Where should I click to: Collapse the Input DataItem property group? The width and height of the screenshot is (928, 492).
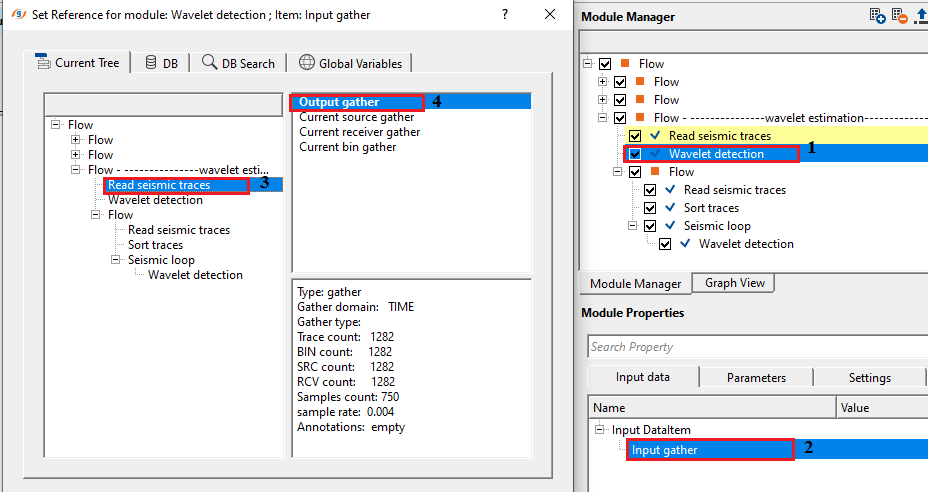click(600, 430)
